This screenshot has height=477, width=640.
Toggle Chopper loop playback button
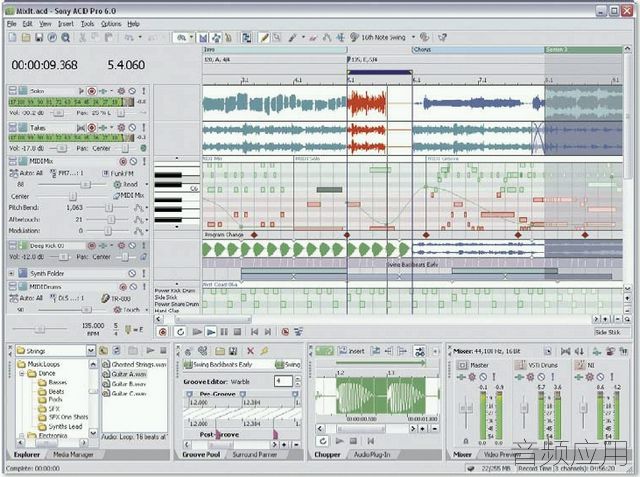point(323,441)
